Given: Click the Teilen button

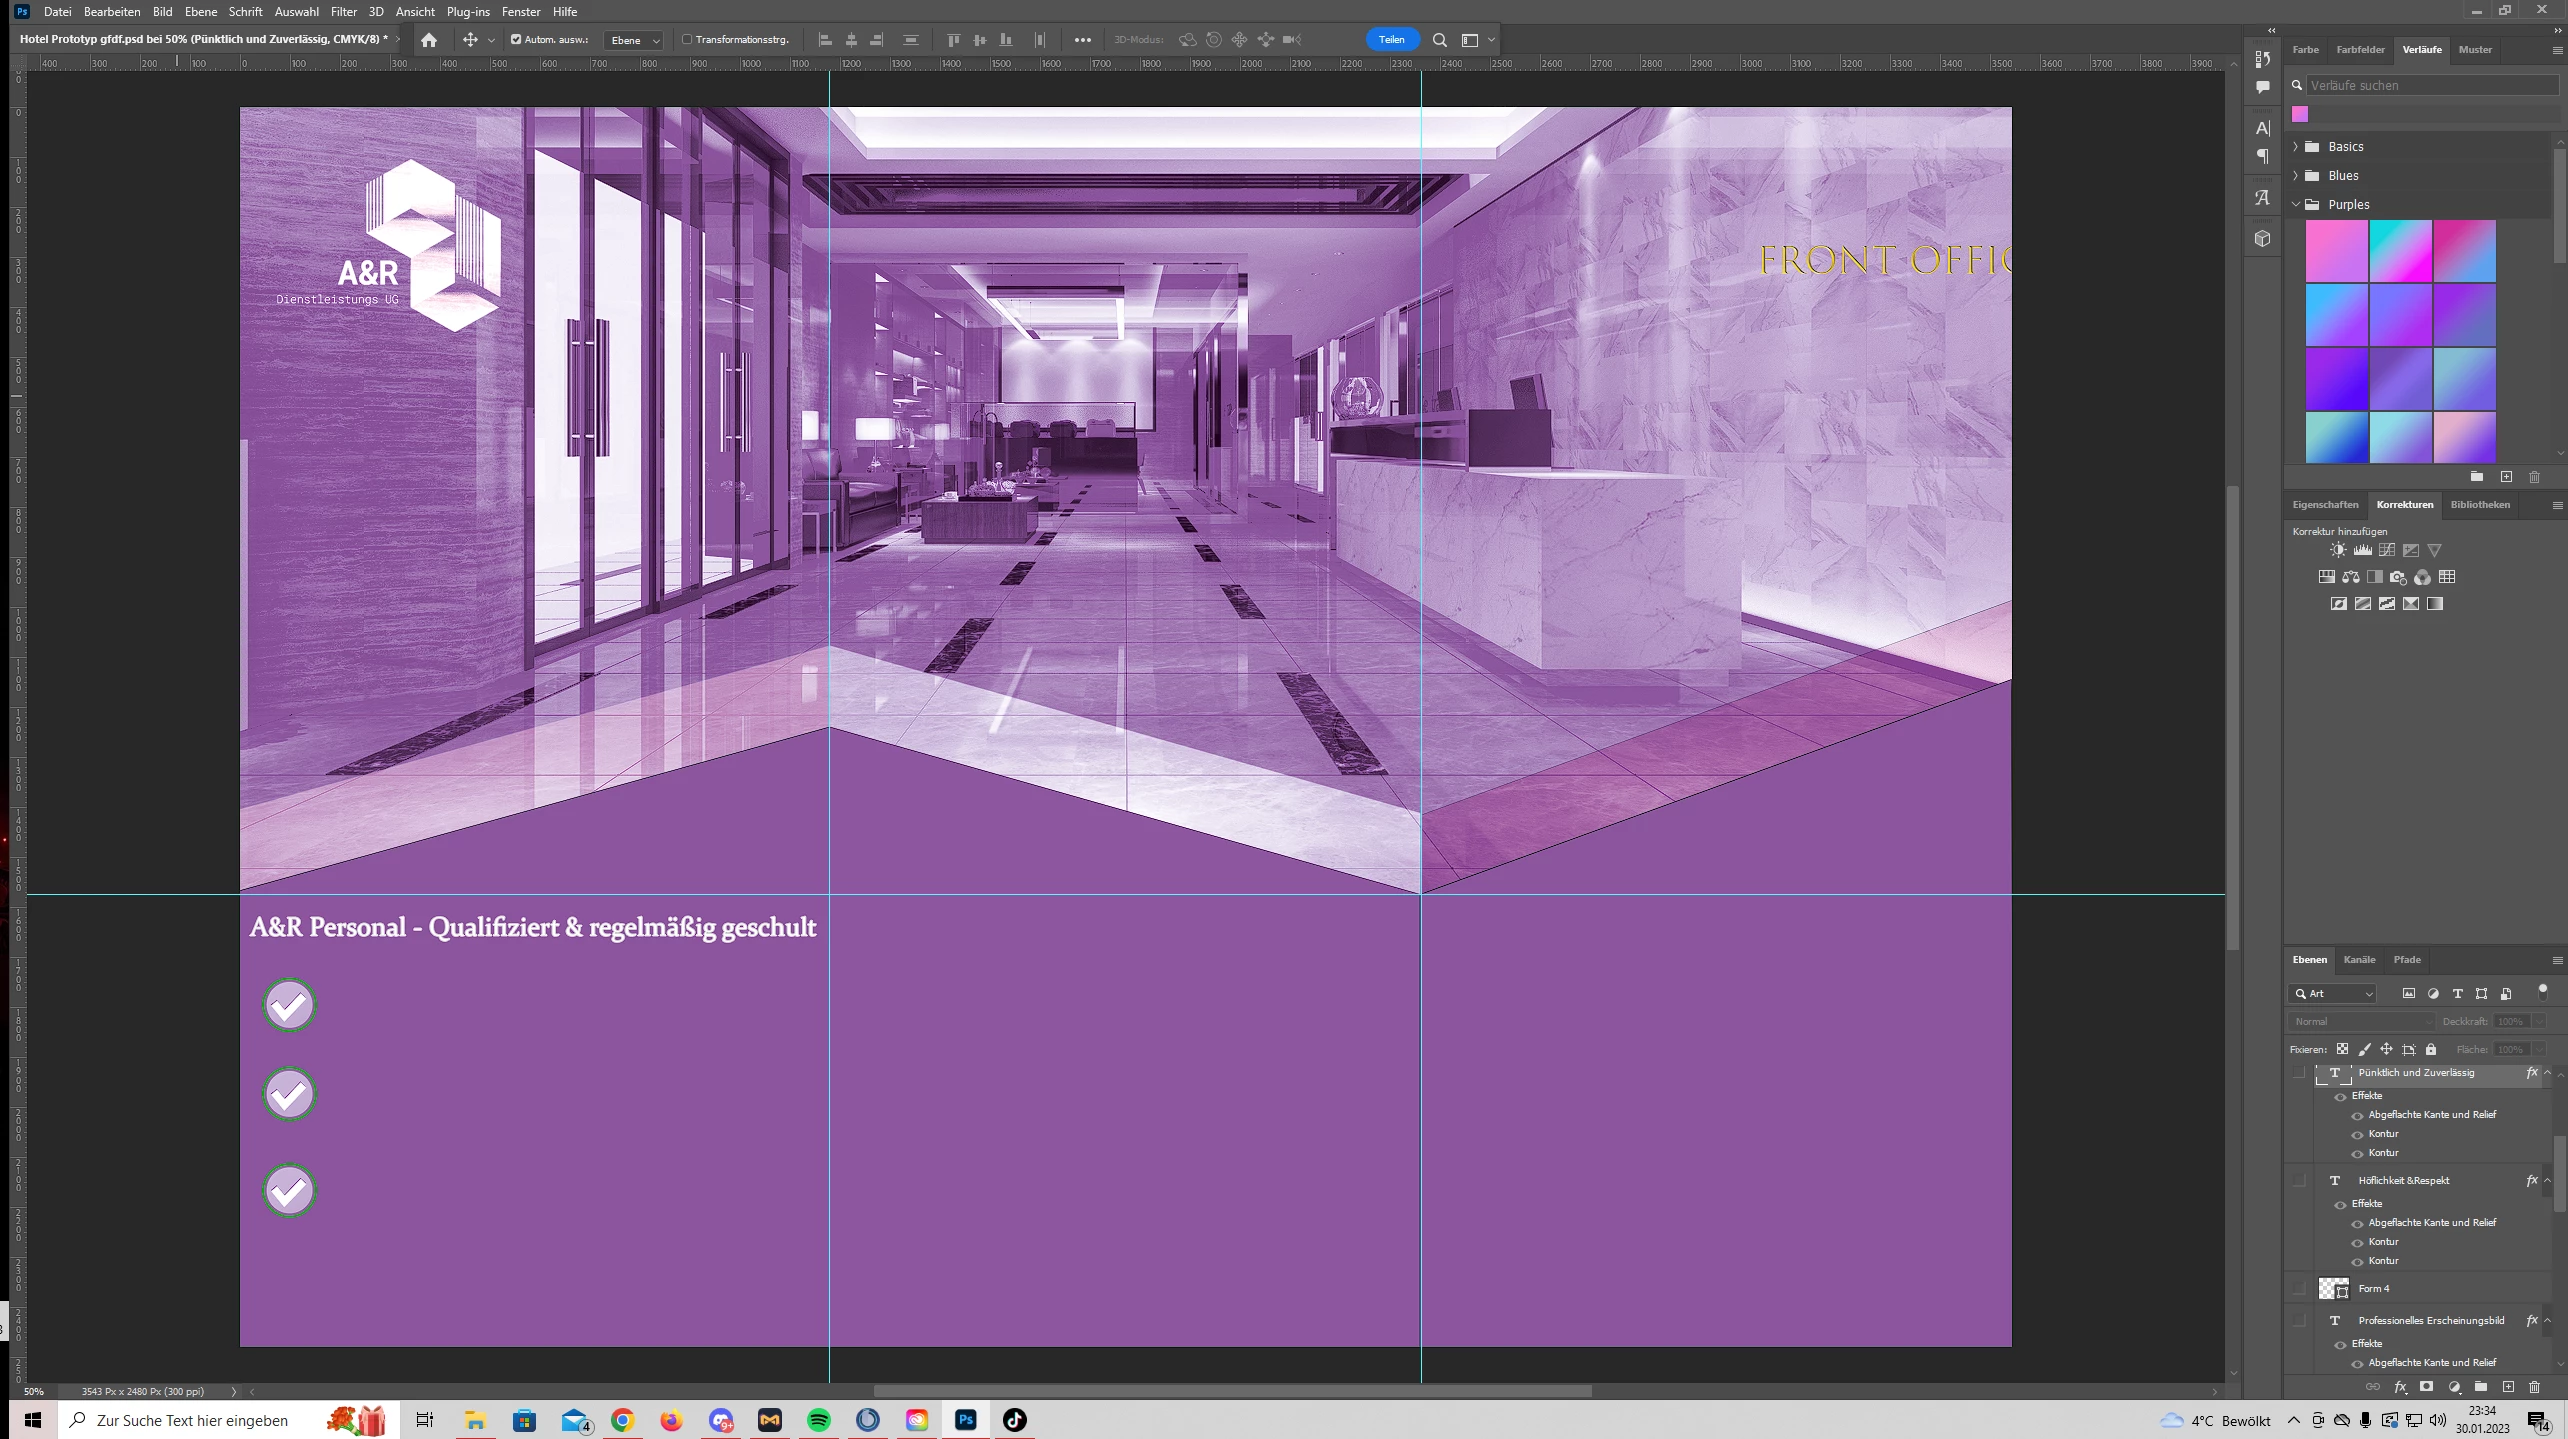Looking at the screenshot, I should (x=1391, y=40).
